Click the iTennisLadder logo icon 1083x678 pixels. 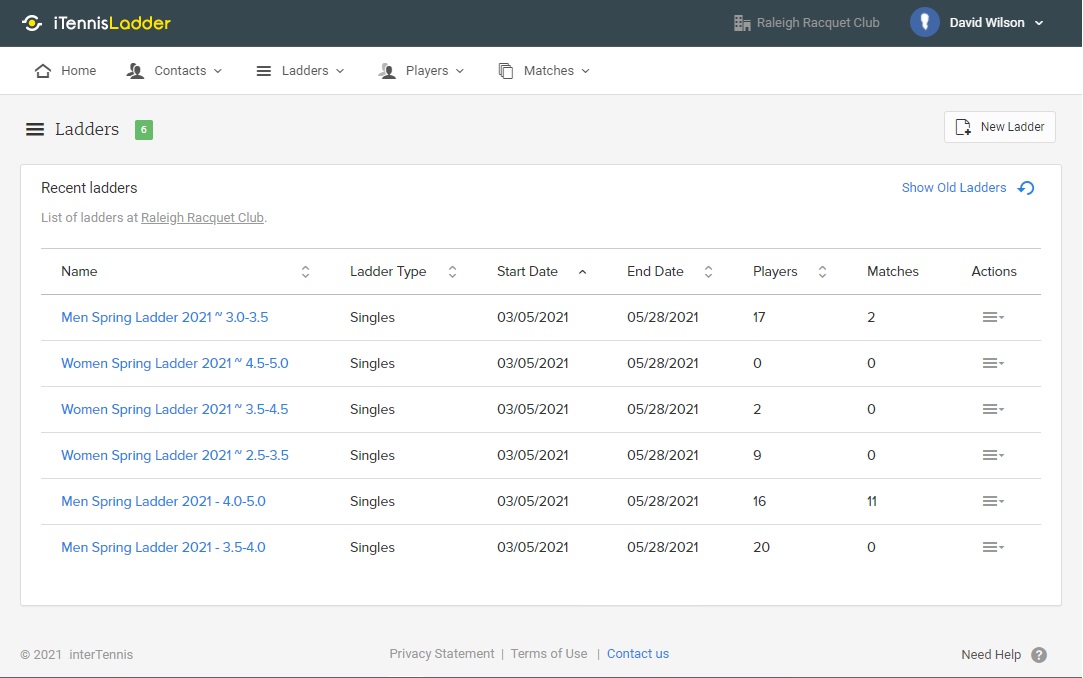point(32,23)
